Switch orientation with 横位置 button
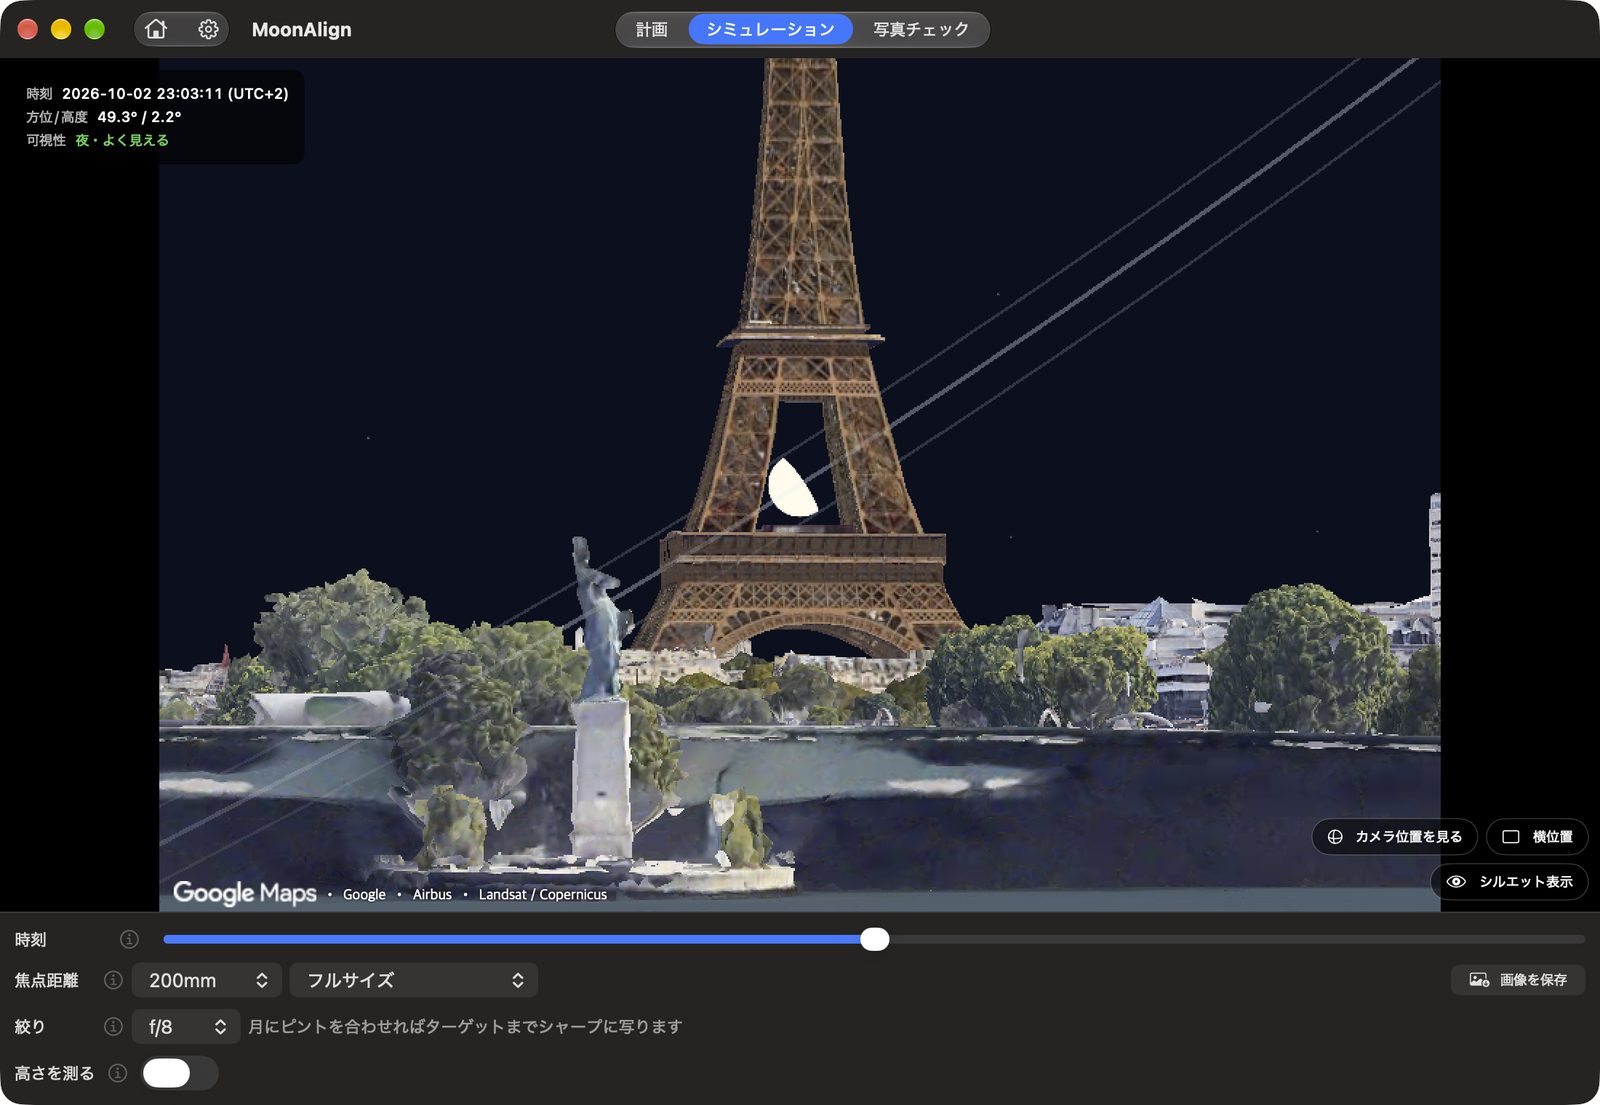The width and height of the screenshot is (1600, 1105). pos(1537,837)
